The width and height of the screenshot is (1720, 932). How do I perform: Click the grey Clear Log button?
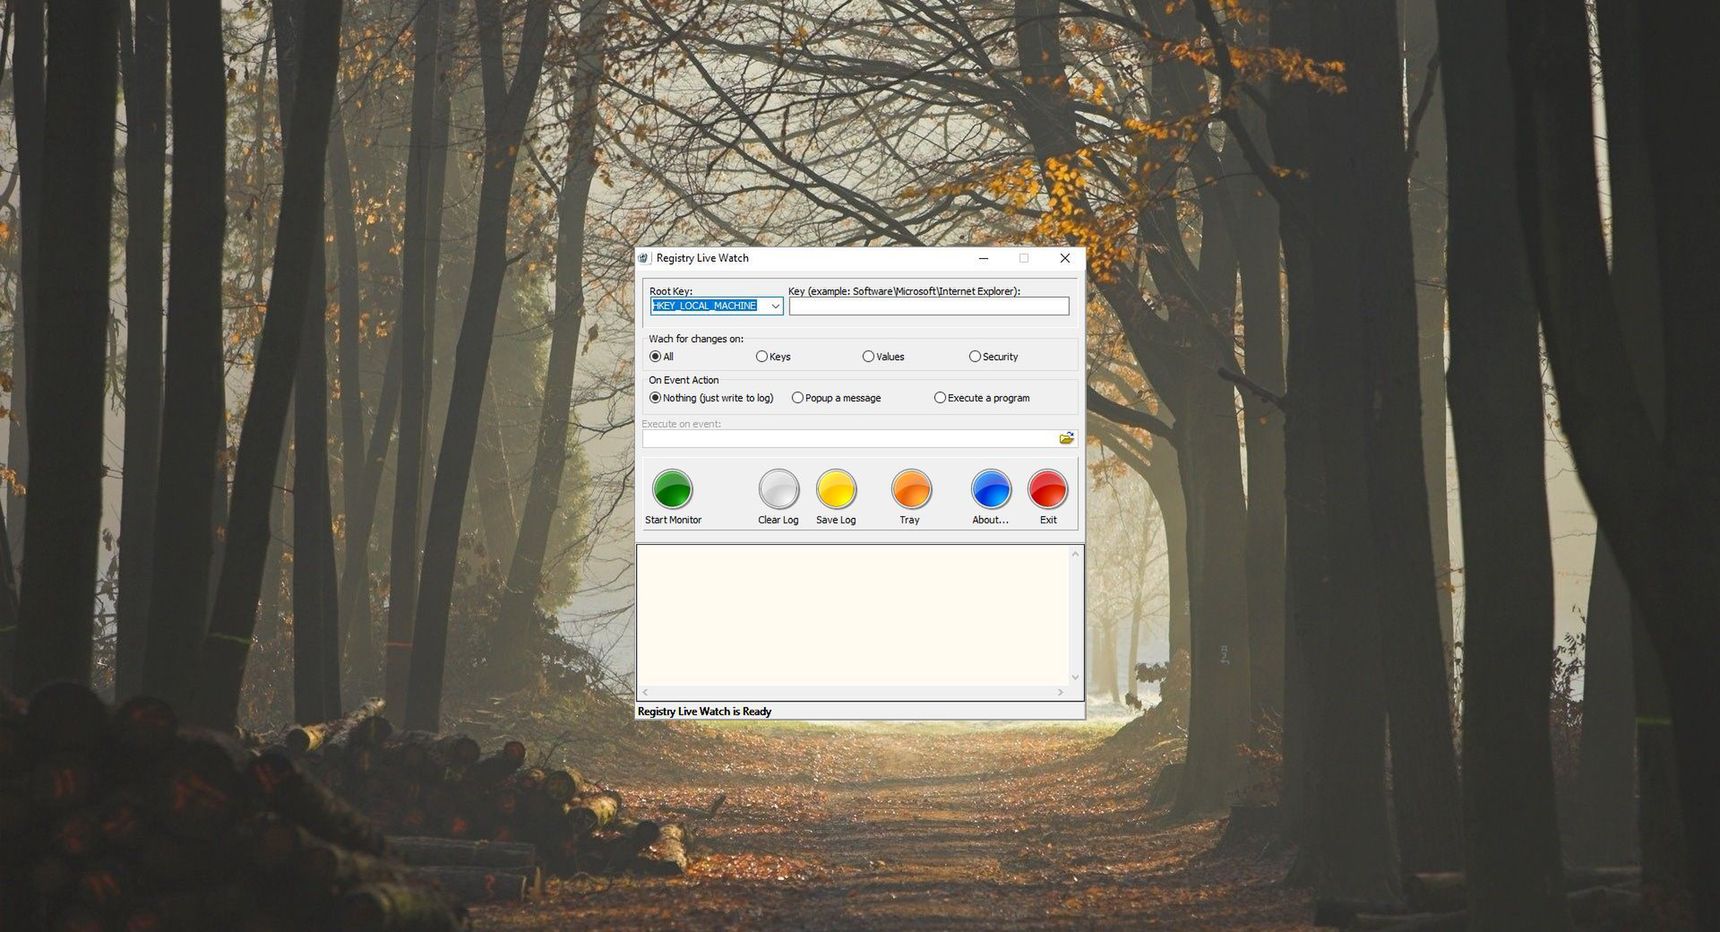[779, 490]
